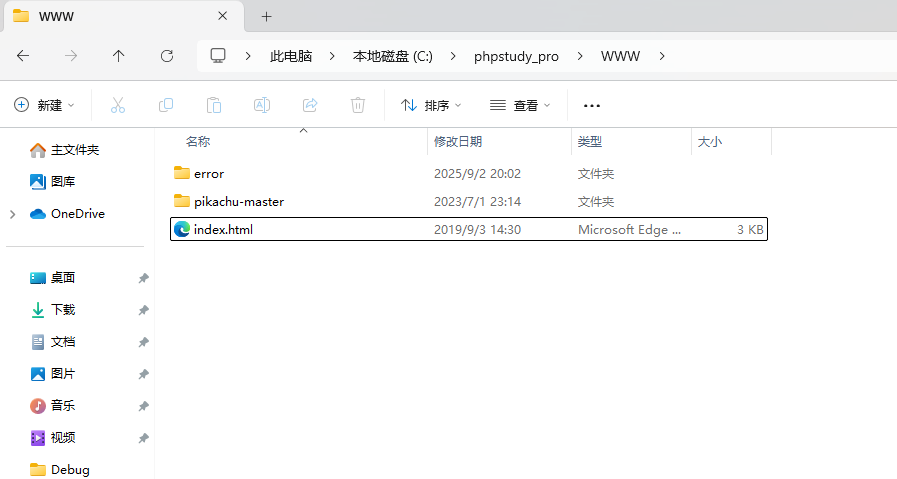Viewport: 897px width, 479px height.
Task: Open the 排序 (Sort) dropdown menu
Action: (x=431, y=105)
